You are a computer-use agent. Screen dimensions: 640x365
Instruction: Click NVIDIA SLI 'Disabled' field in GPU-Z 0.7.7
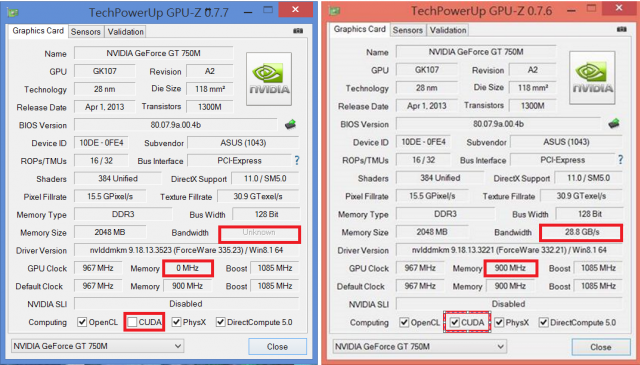(x=187, y=304)
